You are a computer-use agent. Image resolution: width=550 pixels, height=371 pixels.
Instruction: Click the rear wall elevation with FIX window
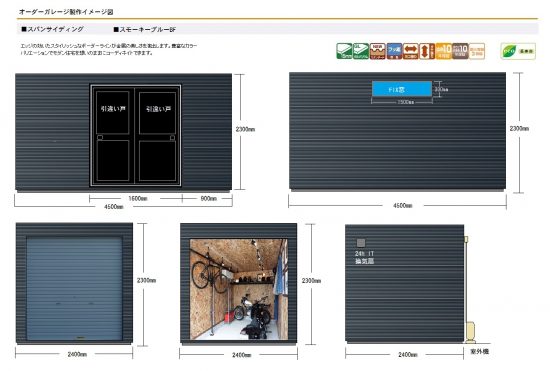tap(397, 131)
